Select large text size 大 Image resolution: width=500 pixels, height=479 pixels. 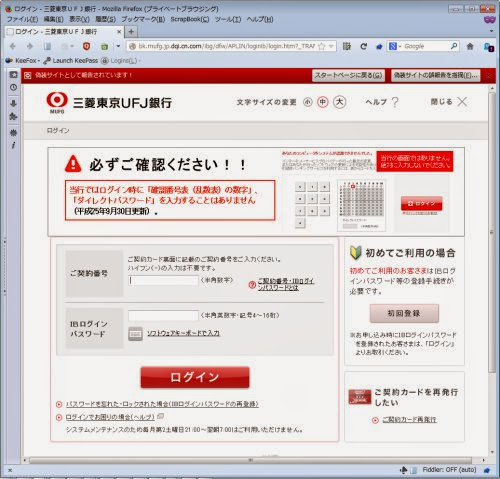340,102
